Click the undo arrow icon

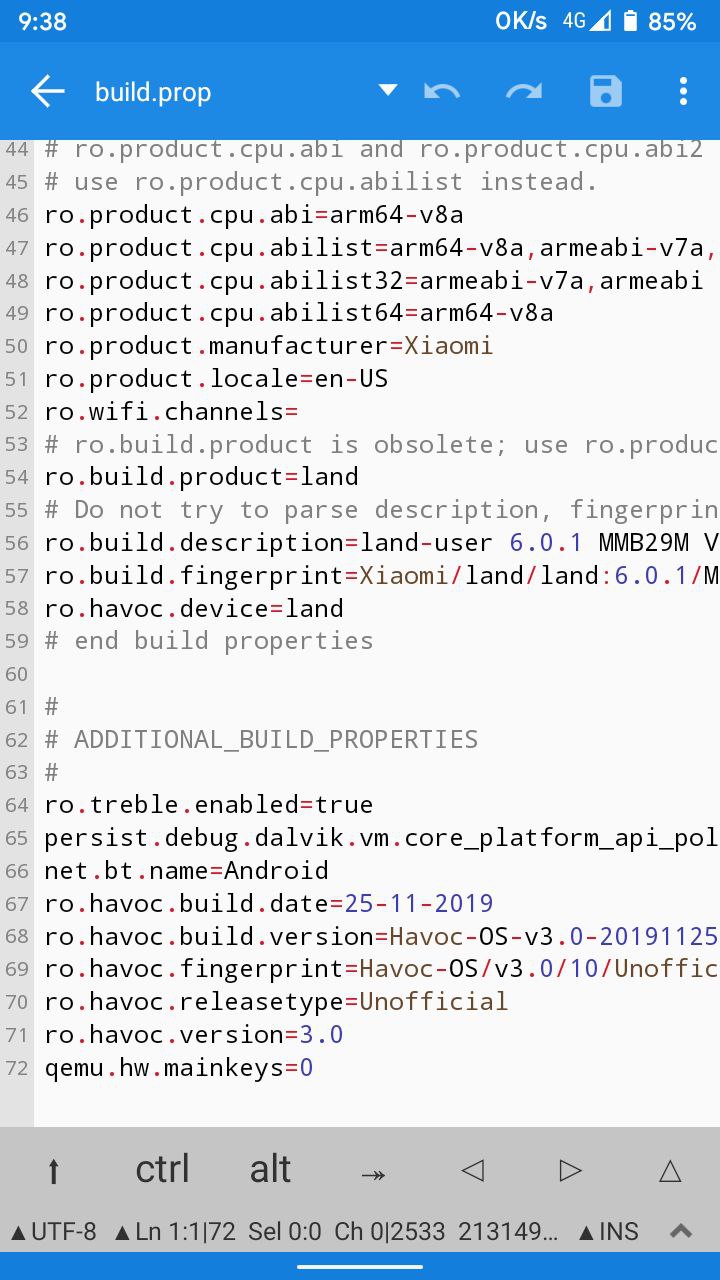point(442,92)
